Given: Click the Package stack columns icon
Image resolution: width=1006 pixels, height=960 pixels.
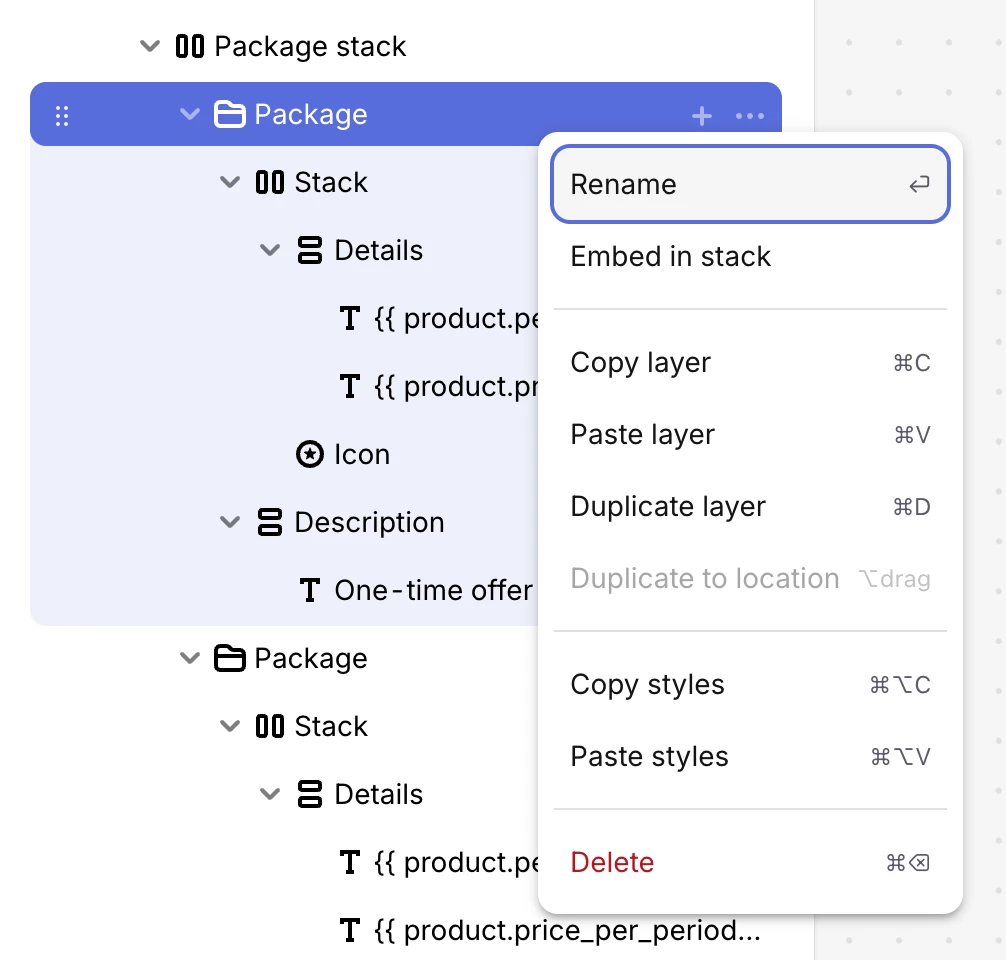Looking at the screenshot, I should point(190,46).
